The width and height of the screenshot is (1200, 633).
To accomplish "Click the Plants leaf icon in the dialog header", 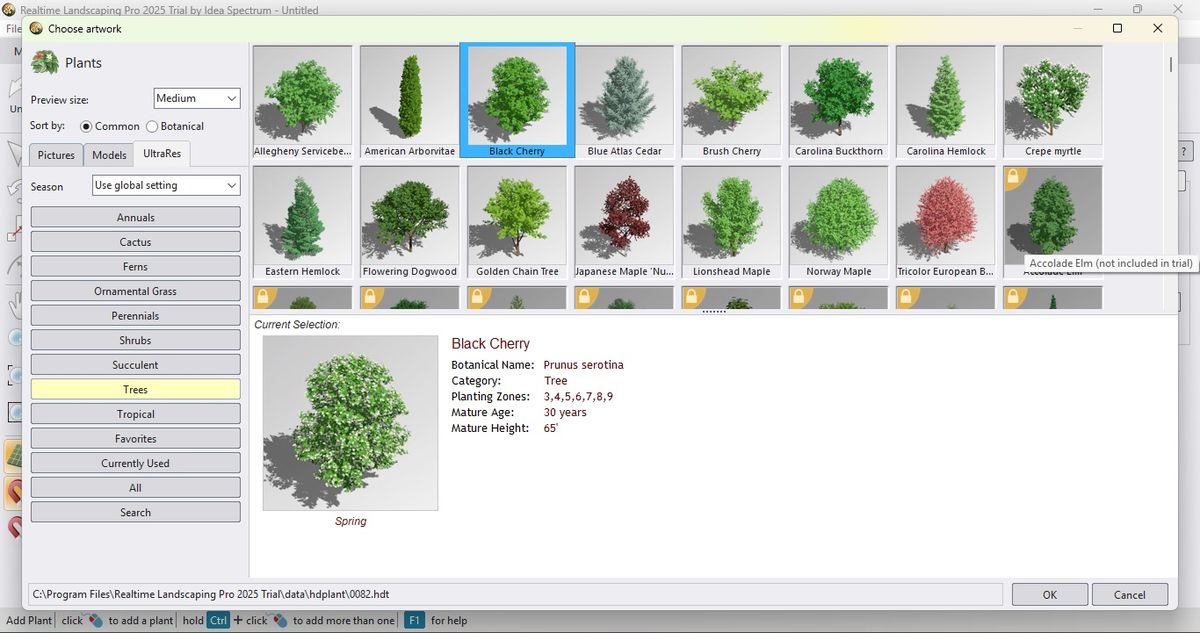I will (44, 61).
